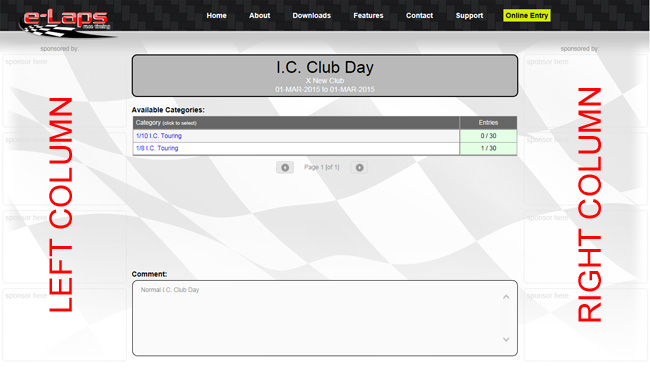The width and height of the screenshot is (650, 371).
Task: Navigate to Downloads
Action: point(312,16)
